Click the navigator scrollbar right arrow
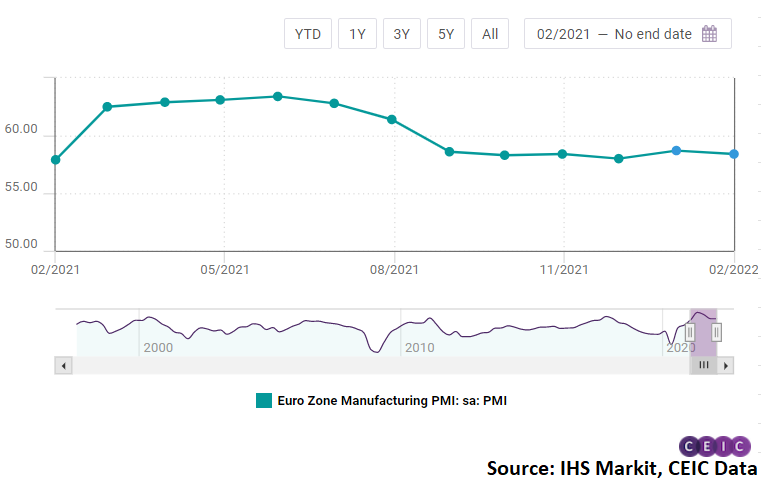 [x=727, y=366]
